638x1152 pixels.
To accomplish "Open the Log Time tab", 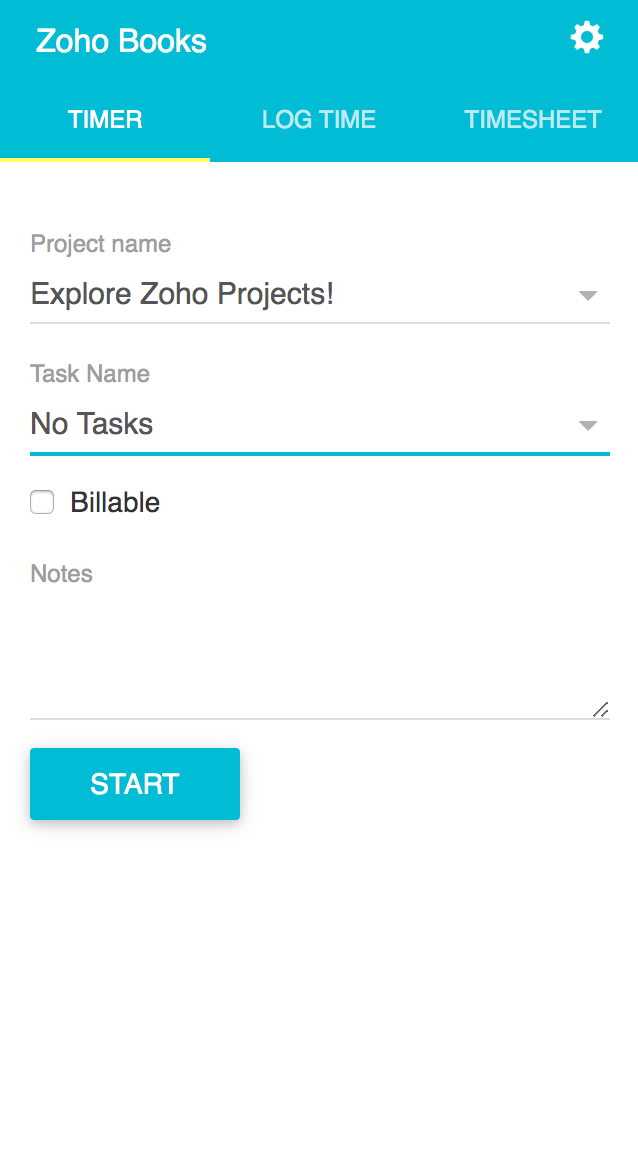I will 319,120.
